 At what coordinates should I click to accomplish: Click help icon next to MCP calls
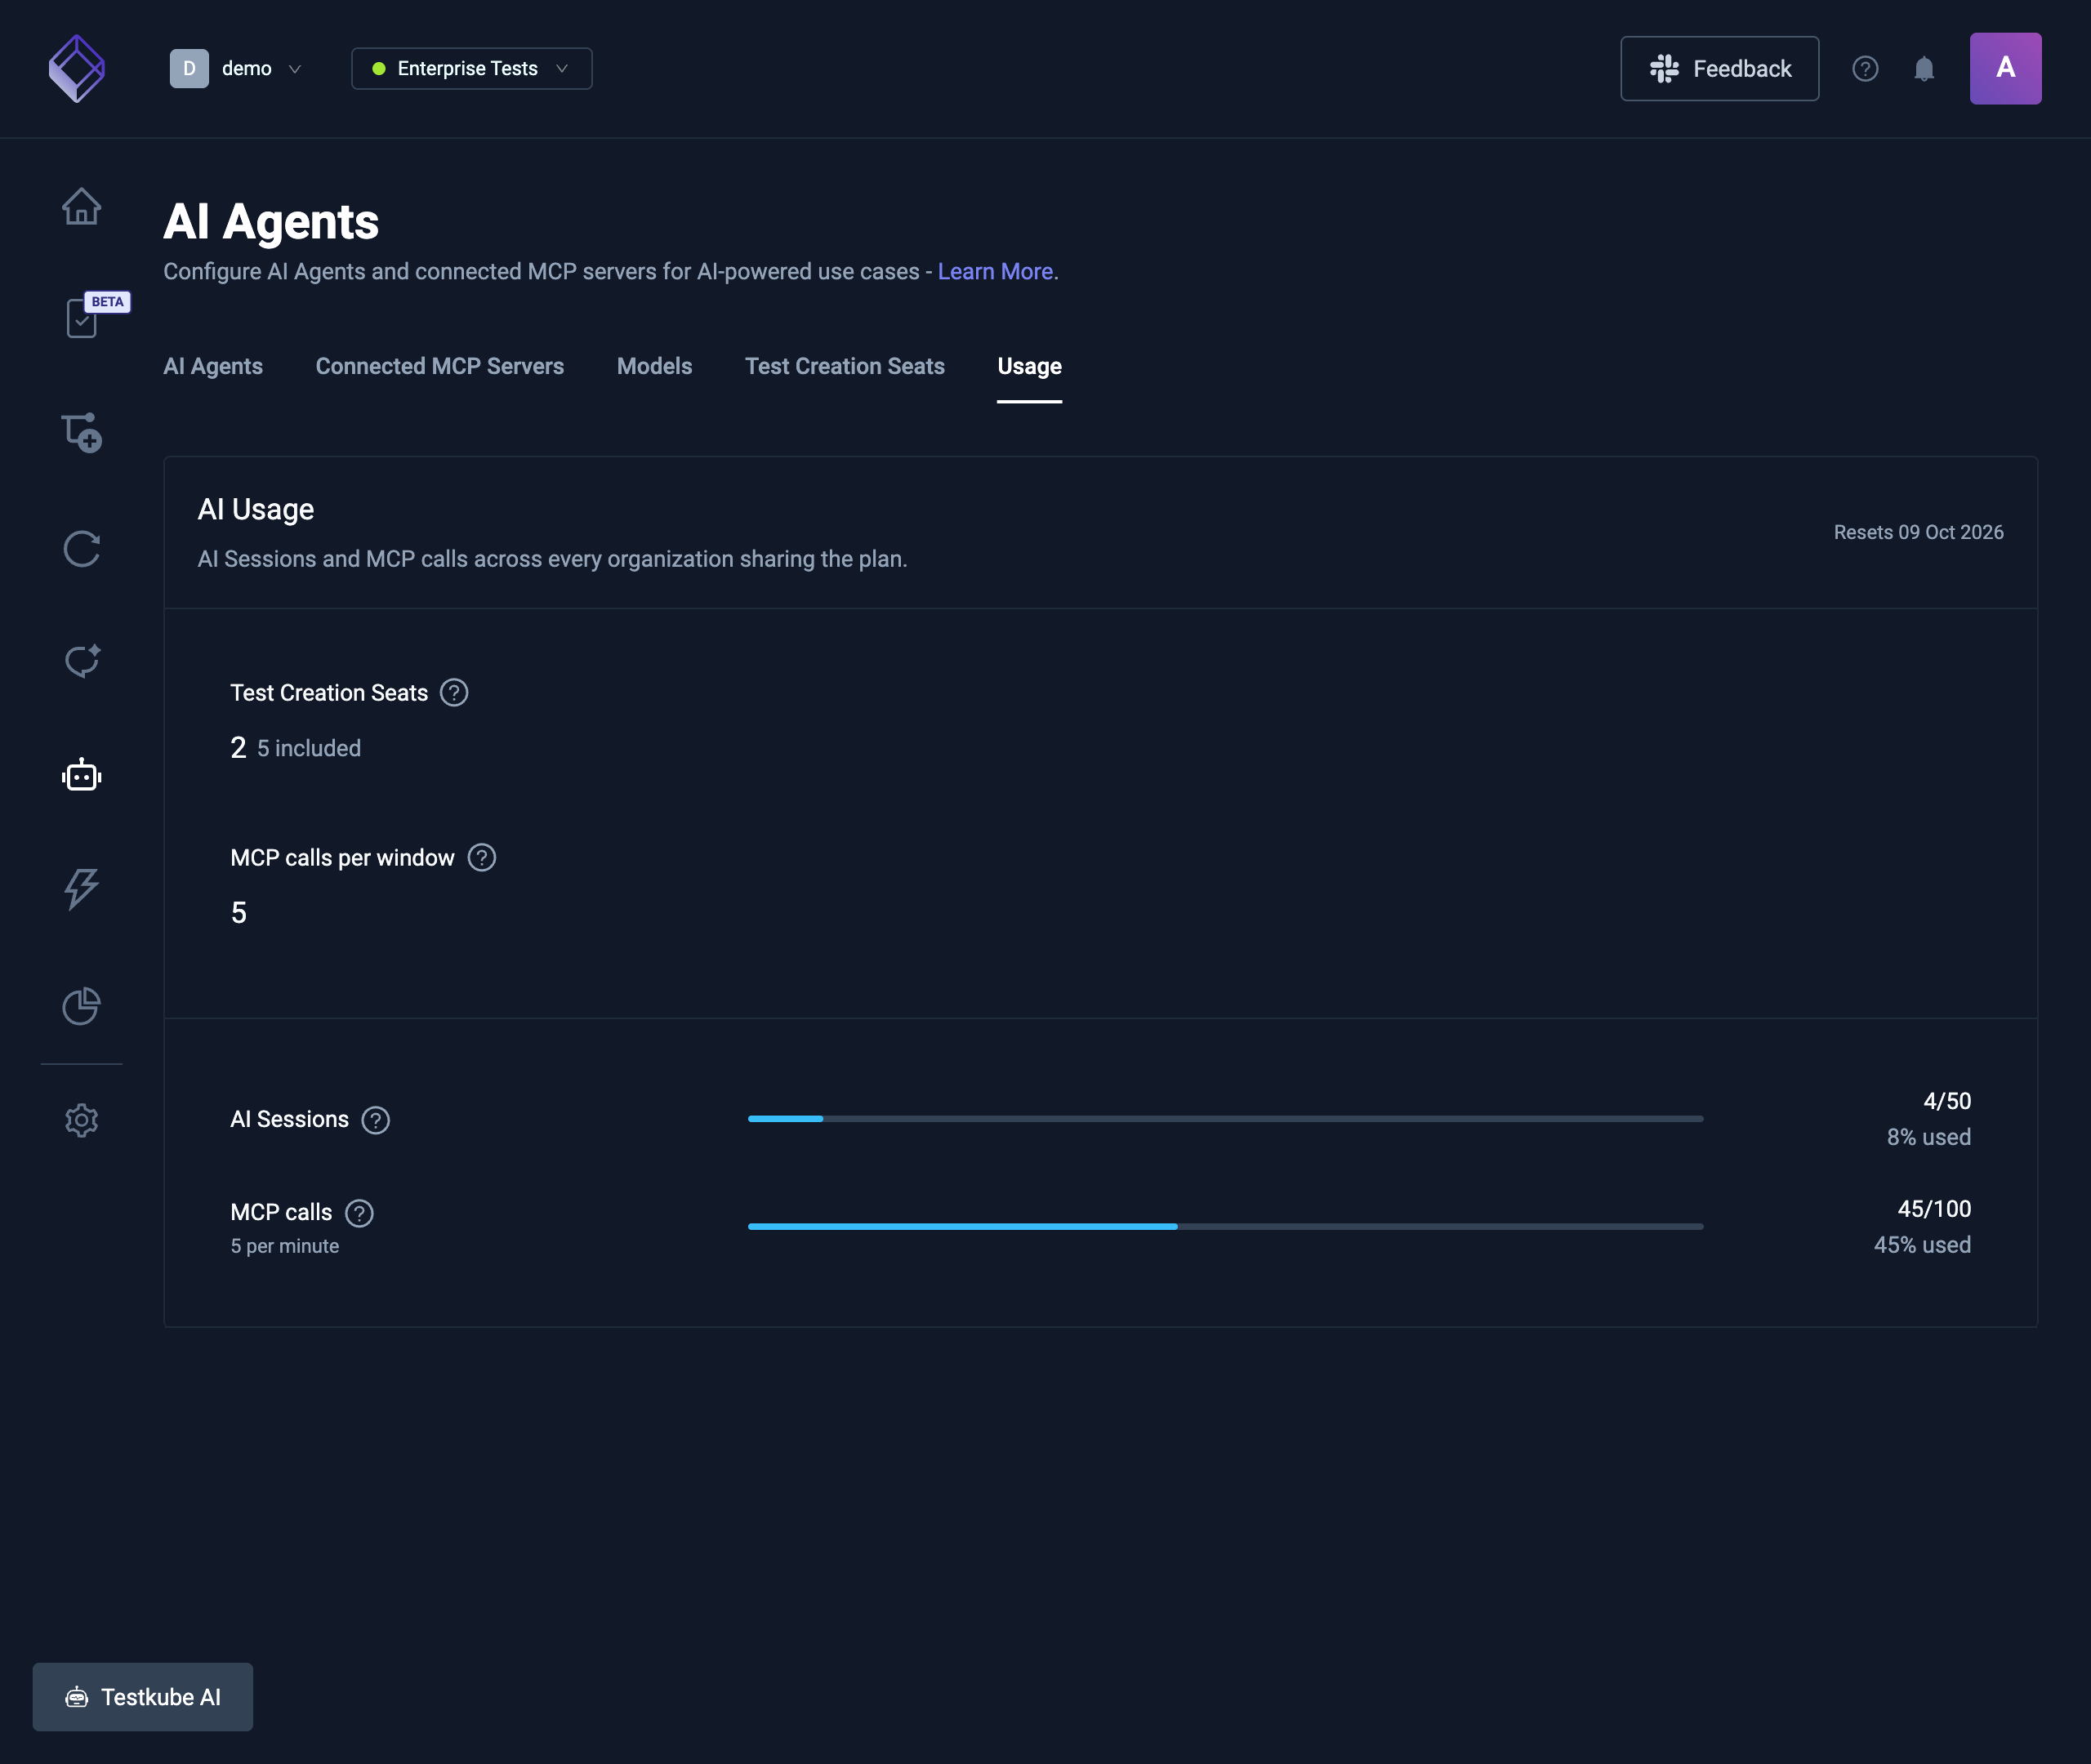click(359, 1213)
